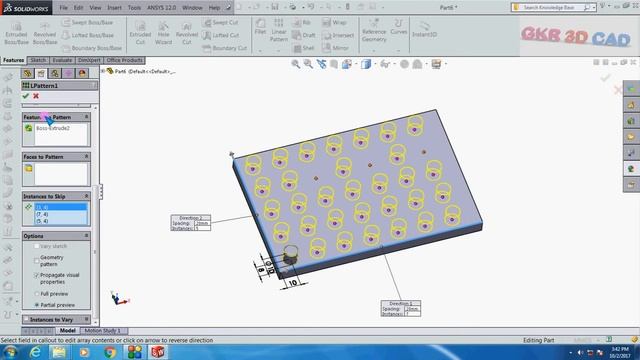Viewport: 640px width, 360px height.
Task: Open the Hide/Show Items icon
Action: [384, 64]
